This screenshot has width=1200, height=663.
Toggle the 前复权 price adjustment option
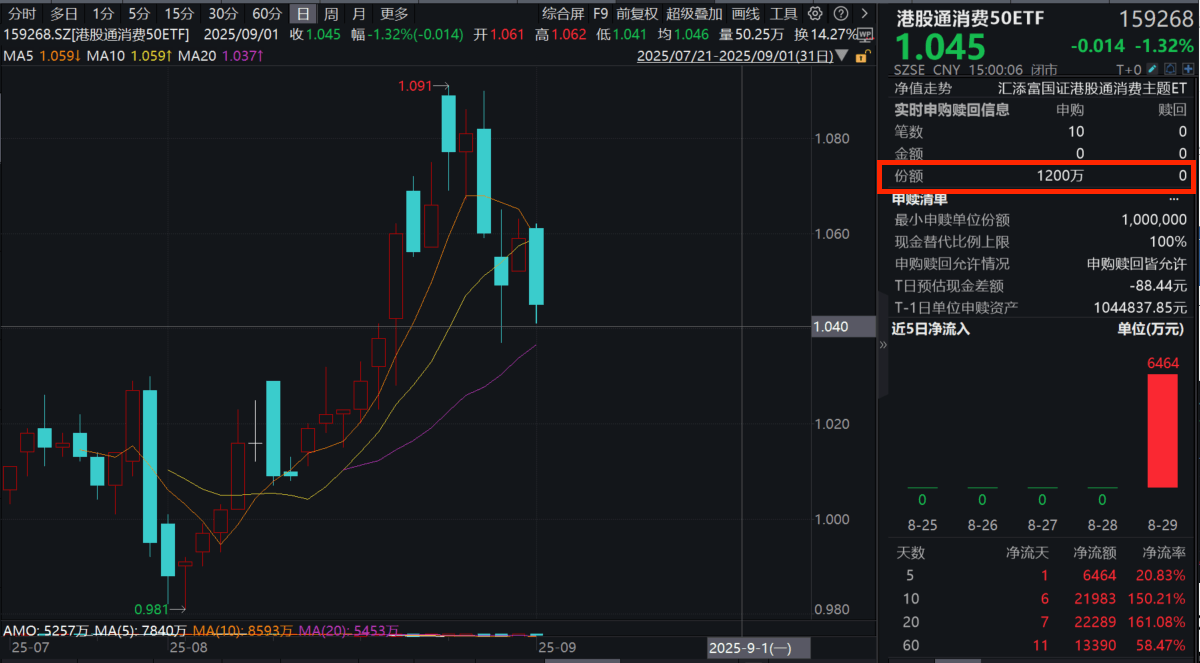click(x=637, y=14)
